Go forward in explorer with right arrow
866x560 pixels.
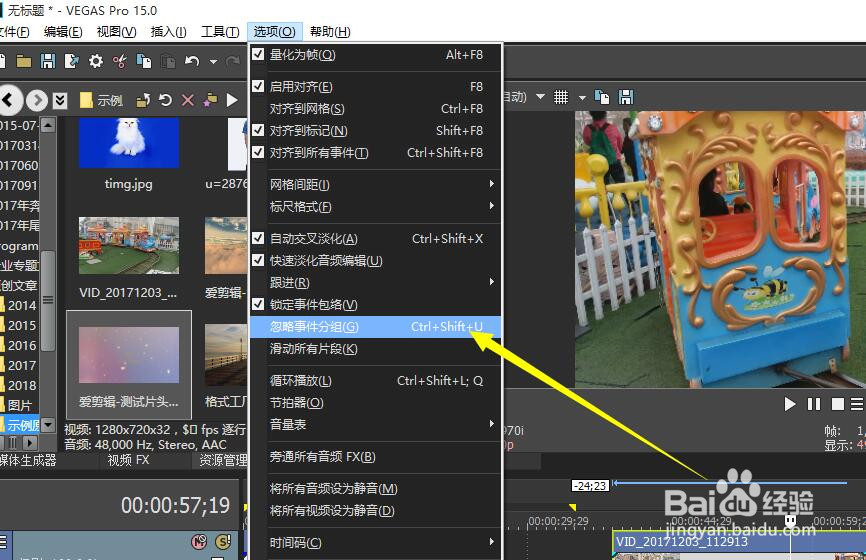pos(37,101)
